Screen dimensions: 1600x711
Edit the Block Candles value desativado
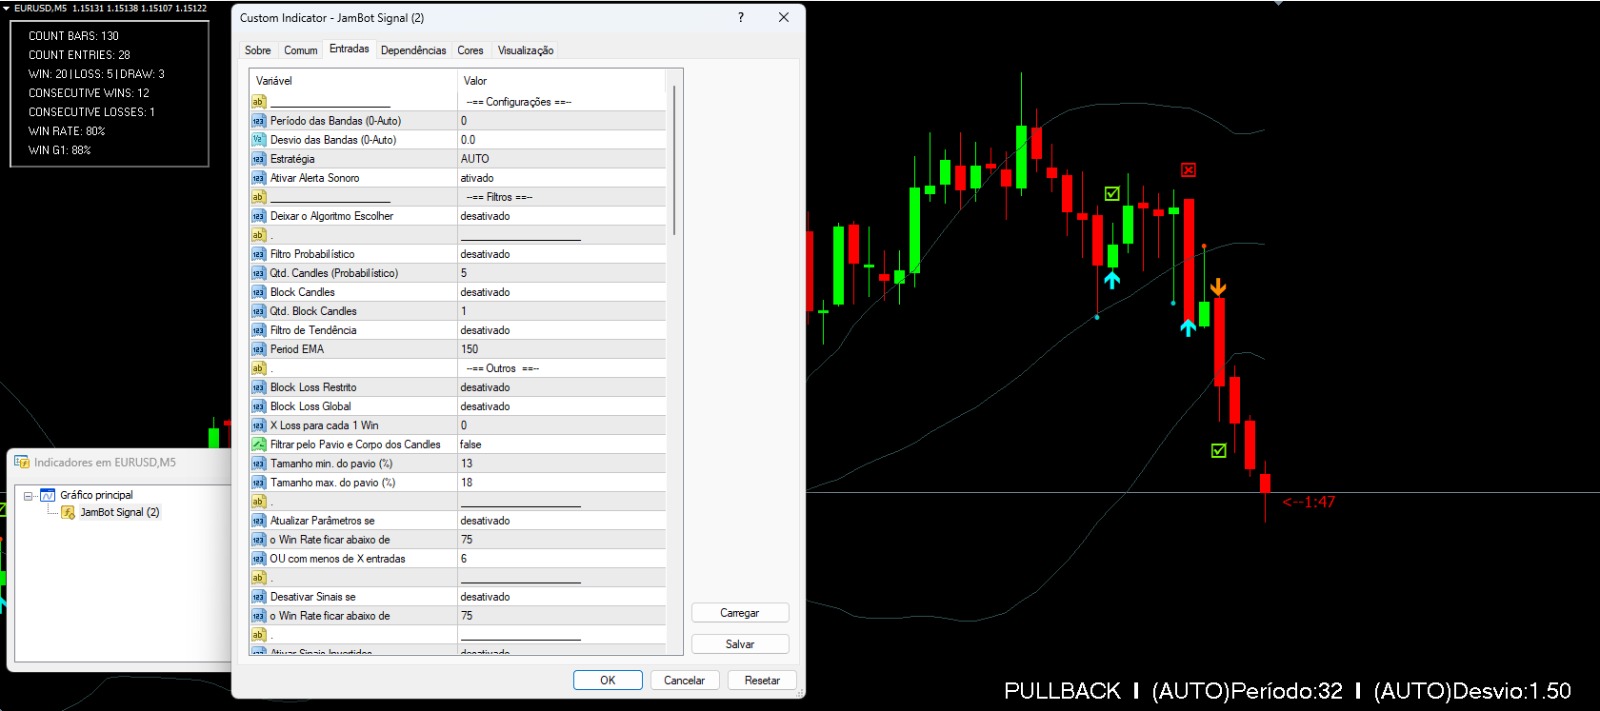coord(561,292)
